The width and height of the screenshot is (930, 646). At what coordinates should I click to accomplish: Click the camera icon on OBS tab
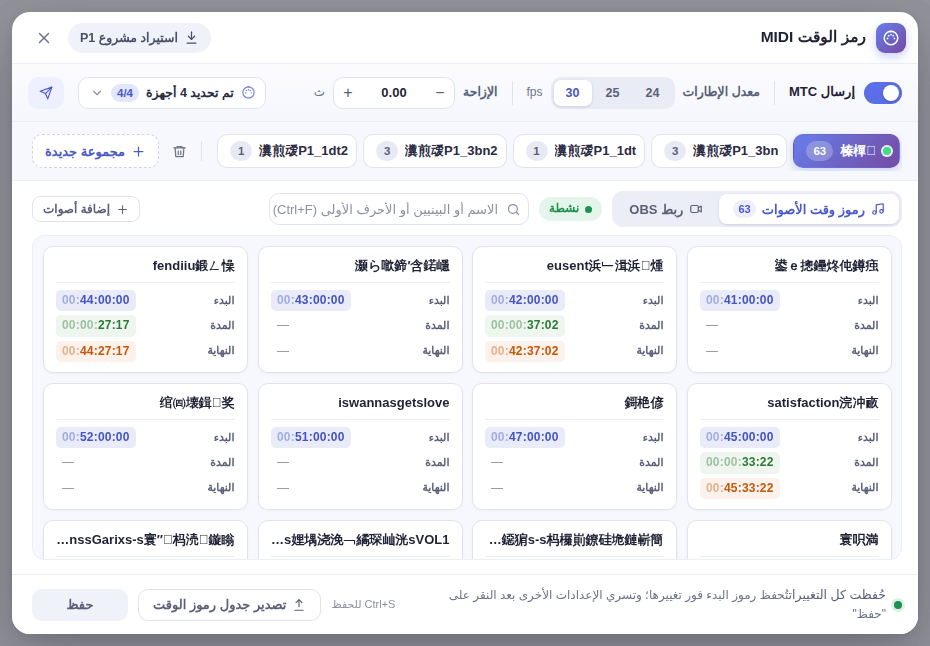coord(696,209)
